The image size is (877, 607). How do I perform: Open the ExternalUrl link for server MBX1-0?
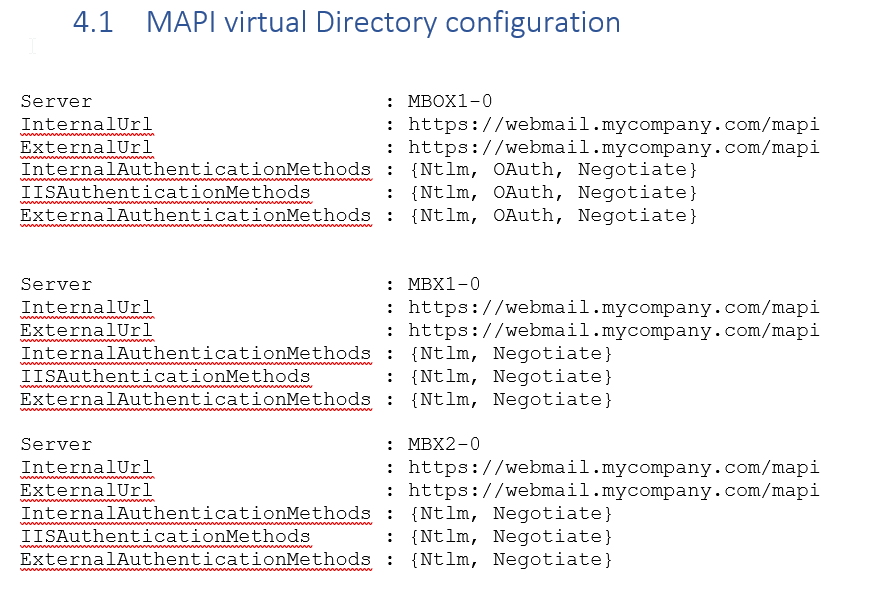click(613, 330)
